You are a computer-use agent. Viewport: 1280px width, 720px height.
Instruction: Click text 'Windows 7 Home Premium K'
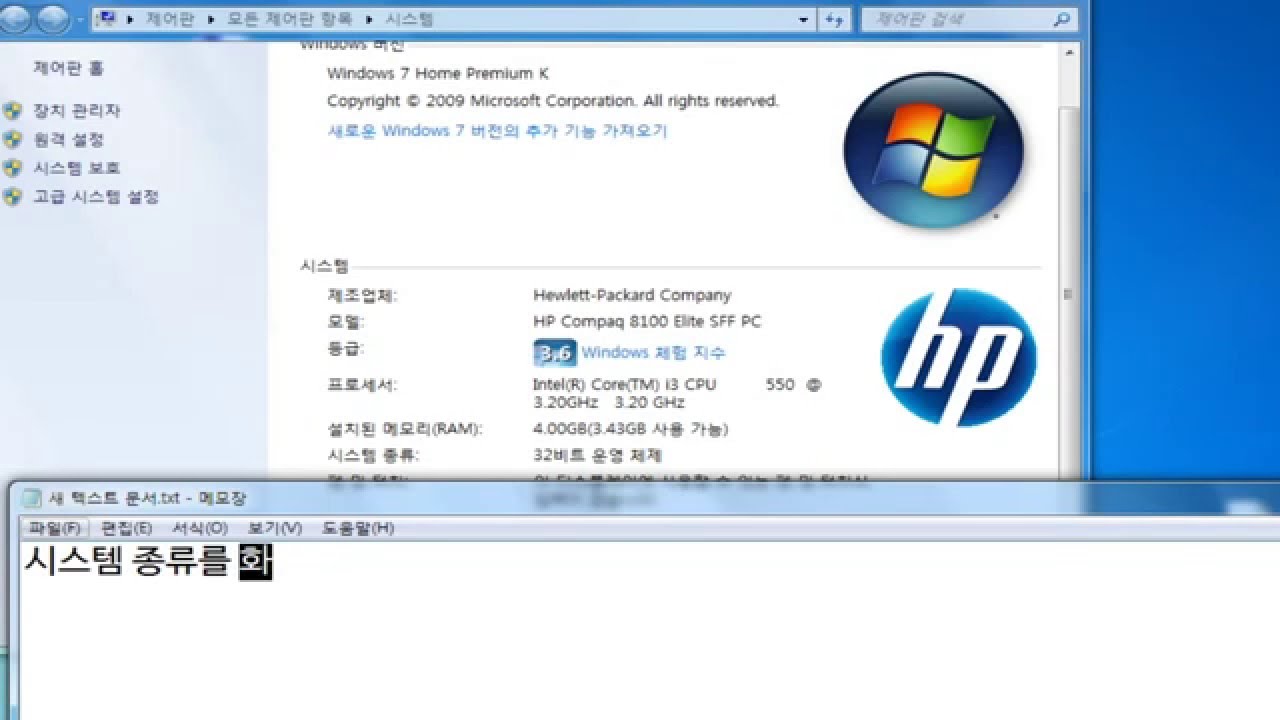pos(438,74)
